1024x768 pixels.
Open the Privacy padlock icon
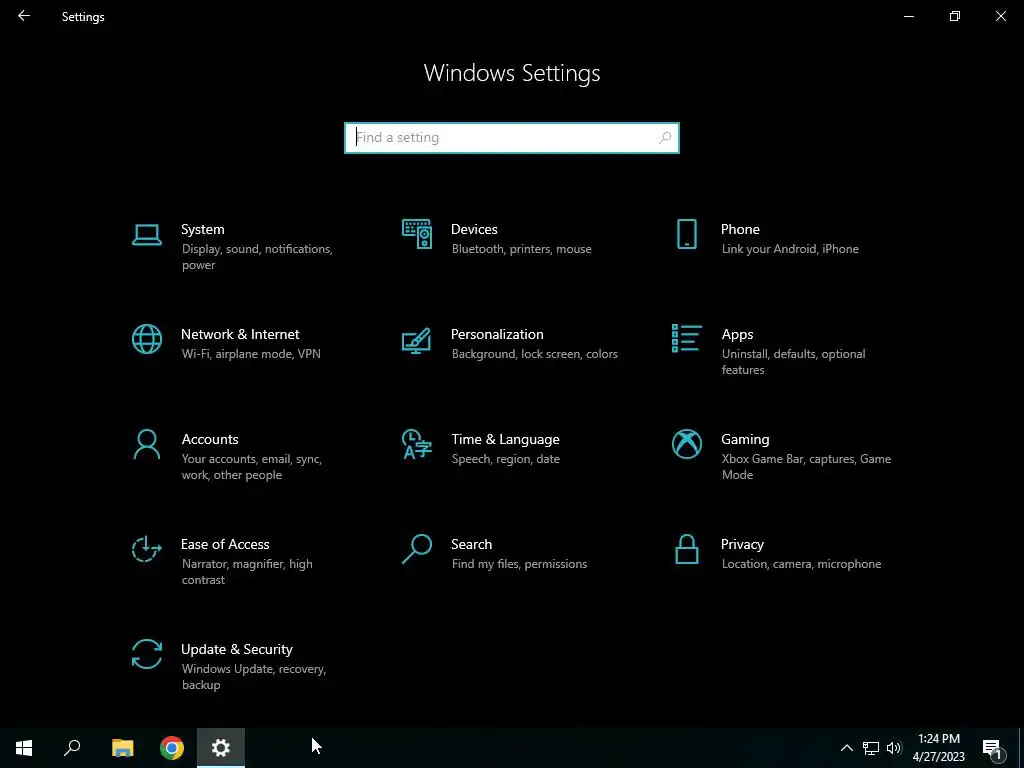pos(686,549)
